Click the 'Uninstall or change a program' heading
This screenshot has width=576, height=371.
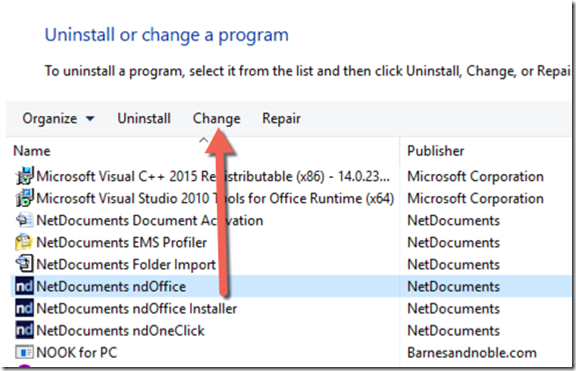click(x=166, y=35)
